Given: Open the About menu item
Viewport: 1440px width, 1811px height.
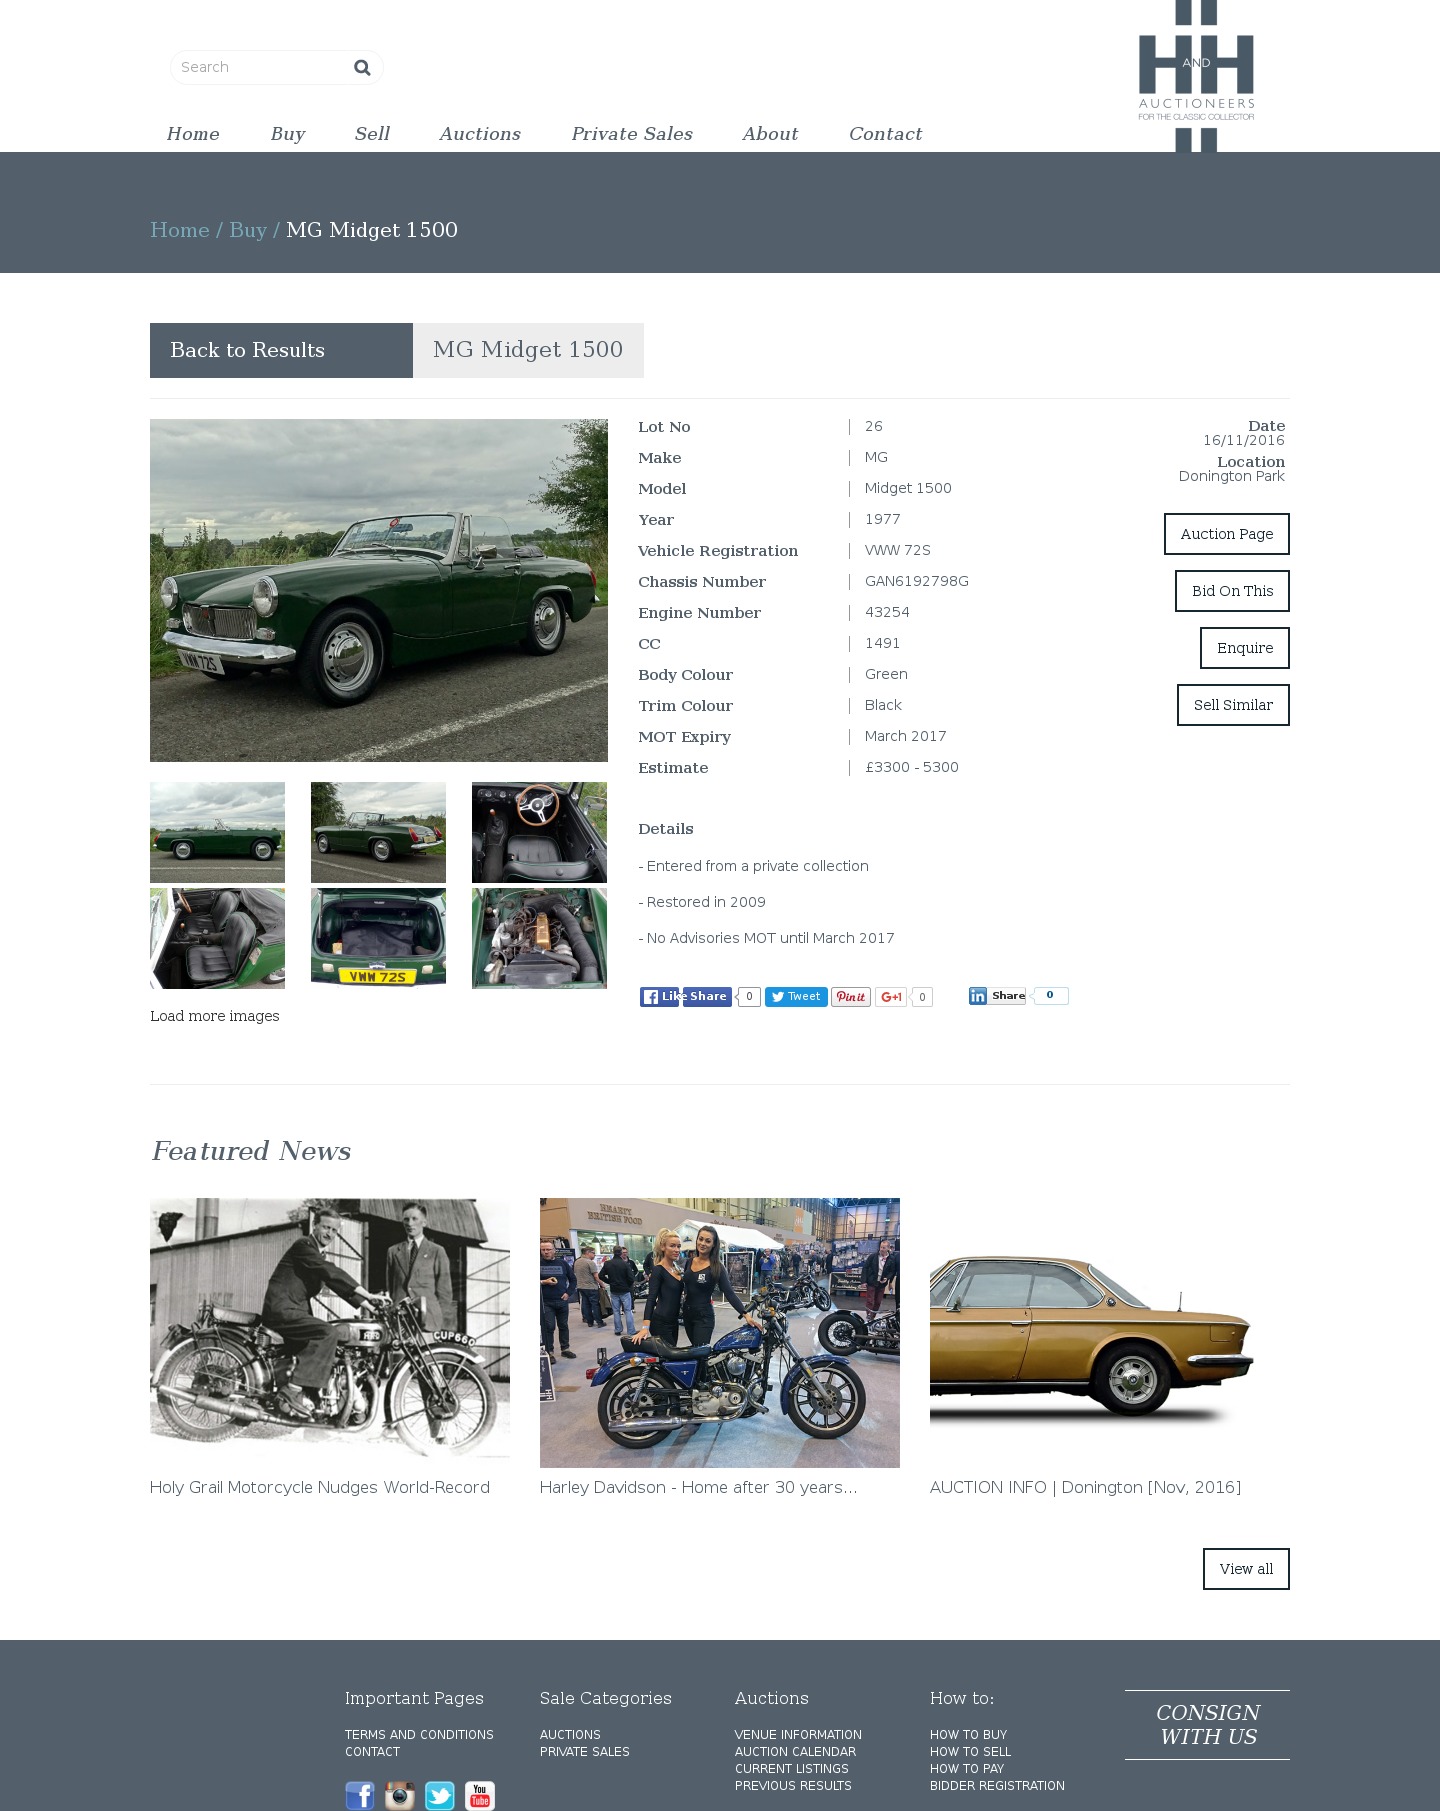Looking at the screenshot, I should 770,134.
